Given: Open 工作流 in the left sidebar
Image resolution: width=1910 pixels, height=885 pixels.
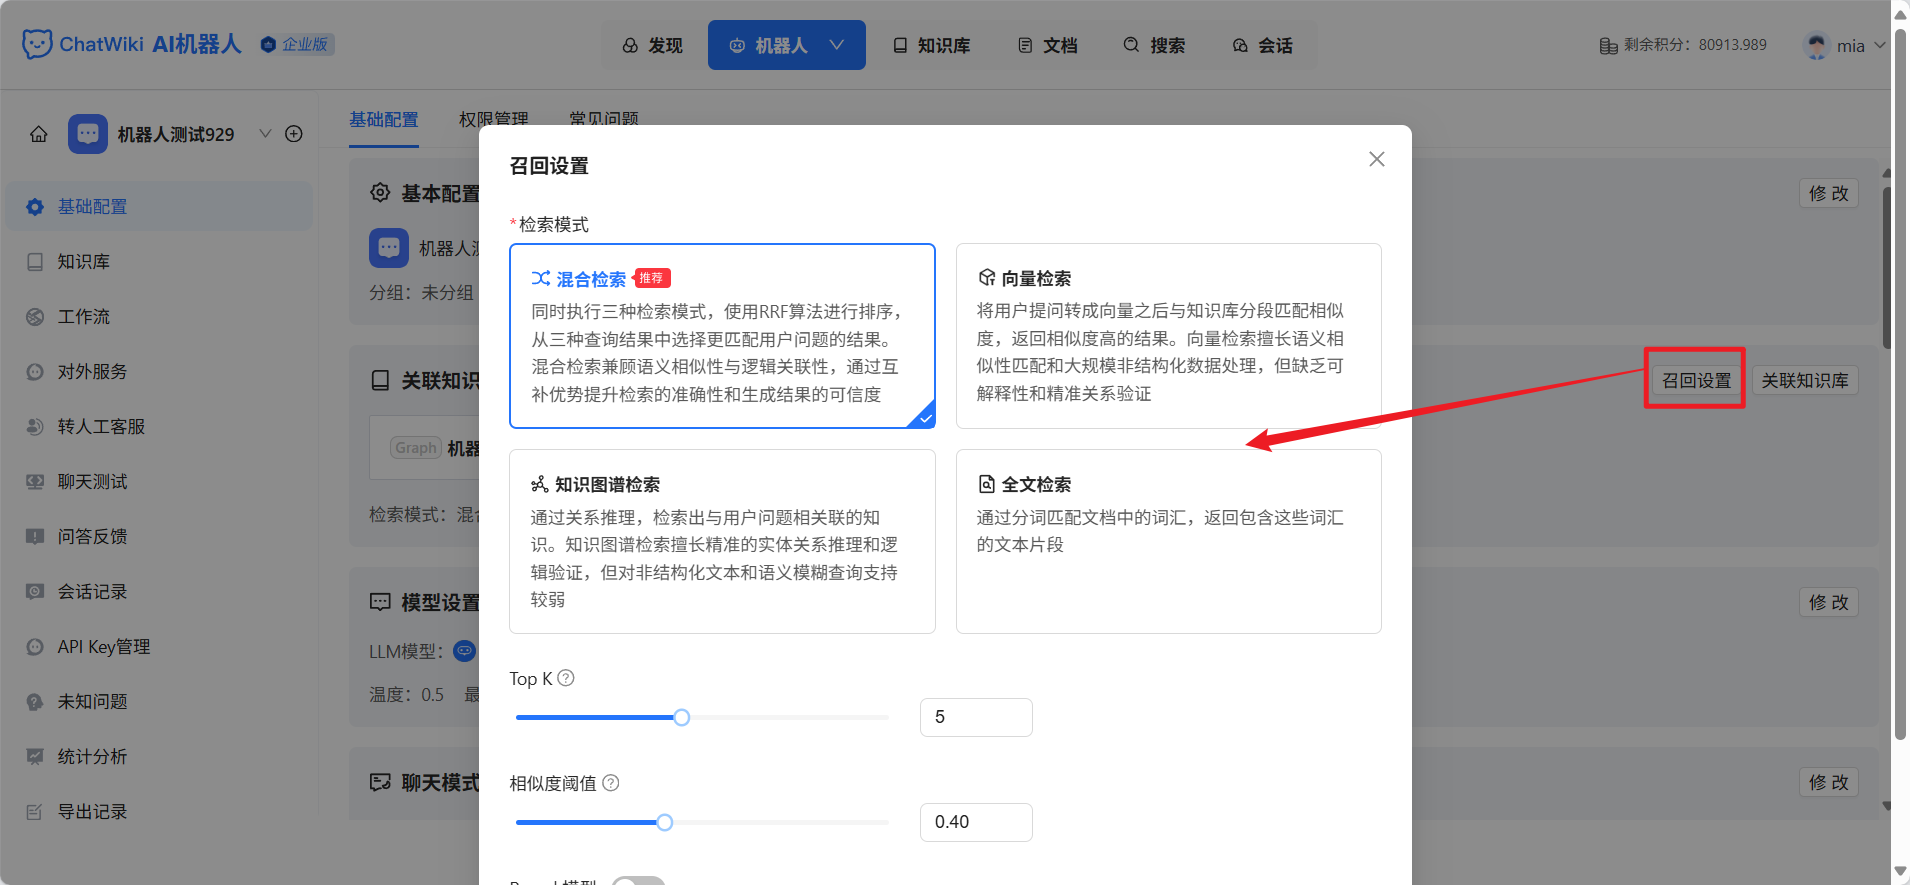Looking at the screenshot, I should (x=159, y=316).
